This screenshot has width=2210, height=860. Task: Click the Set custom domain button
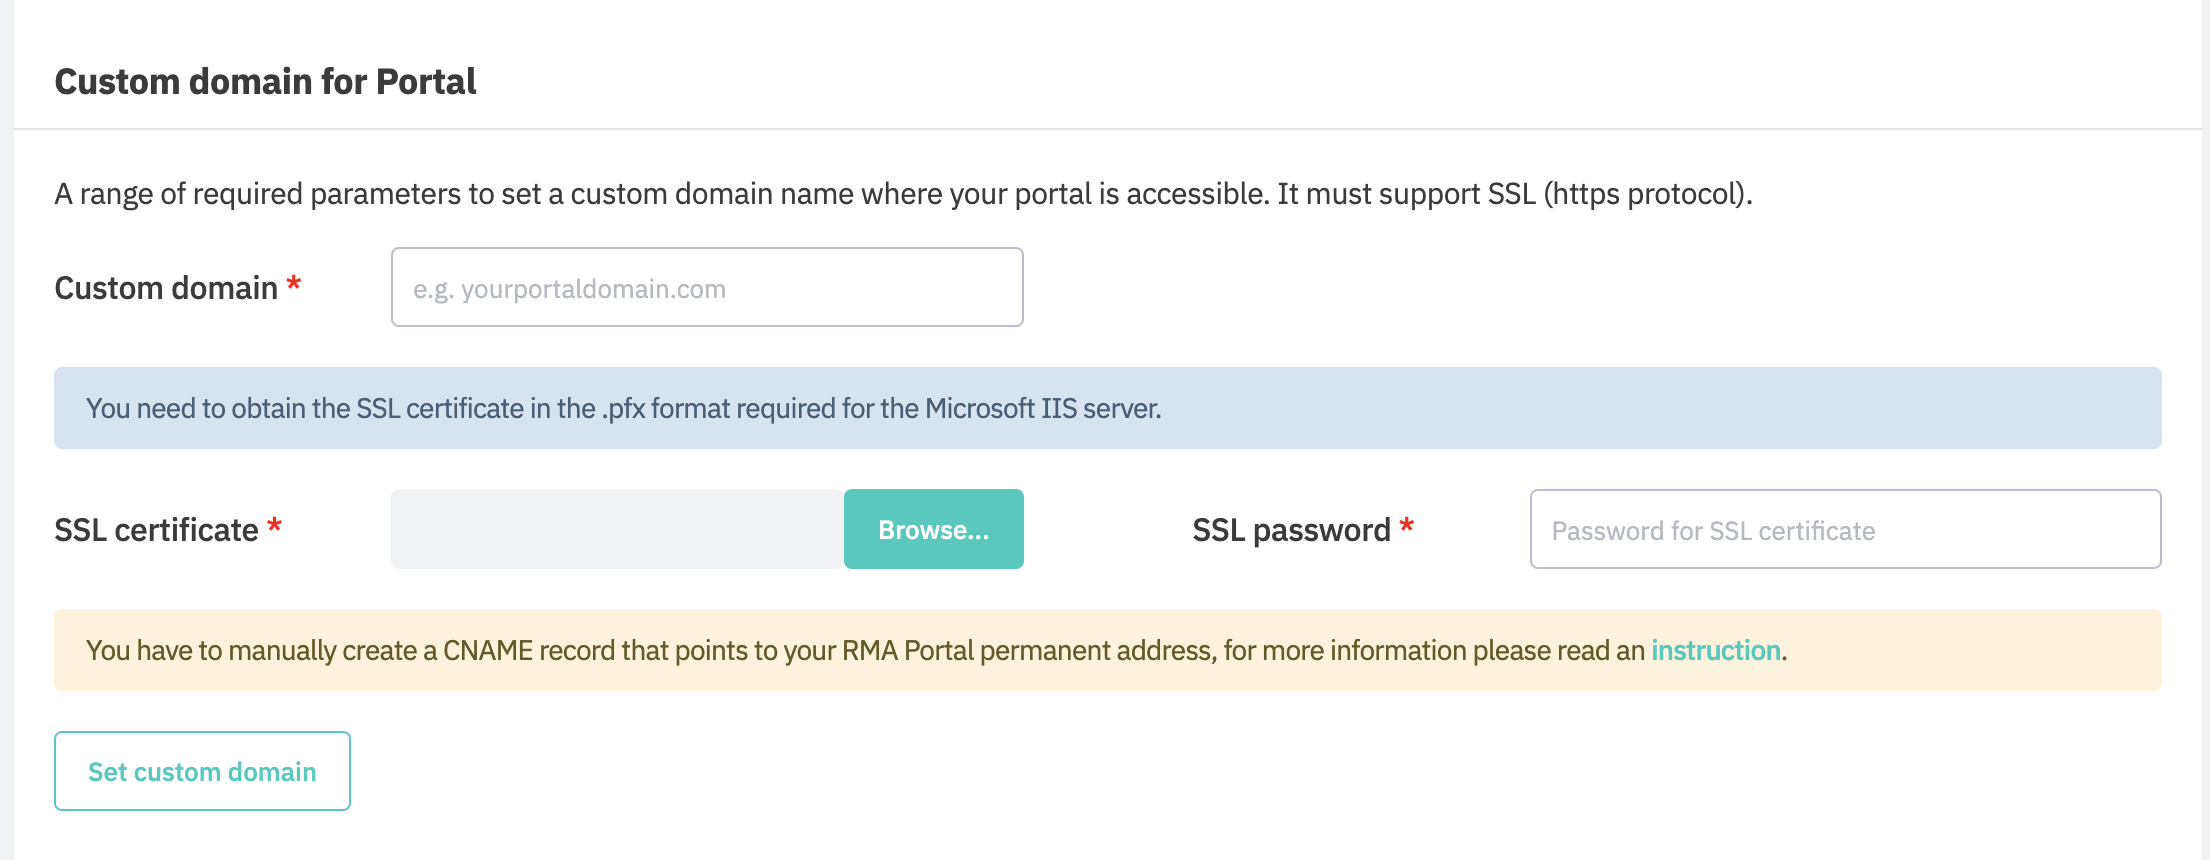click(202, 772)
